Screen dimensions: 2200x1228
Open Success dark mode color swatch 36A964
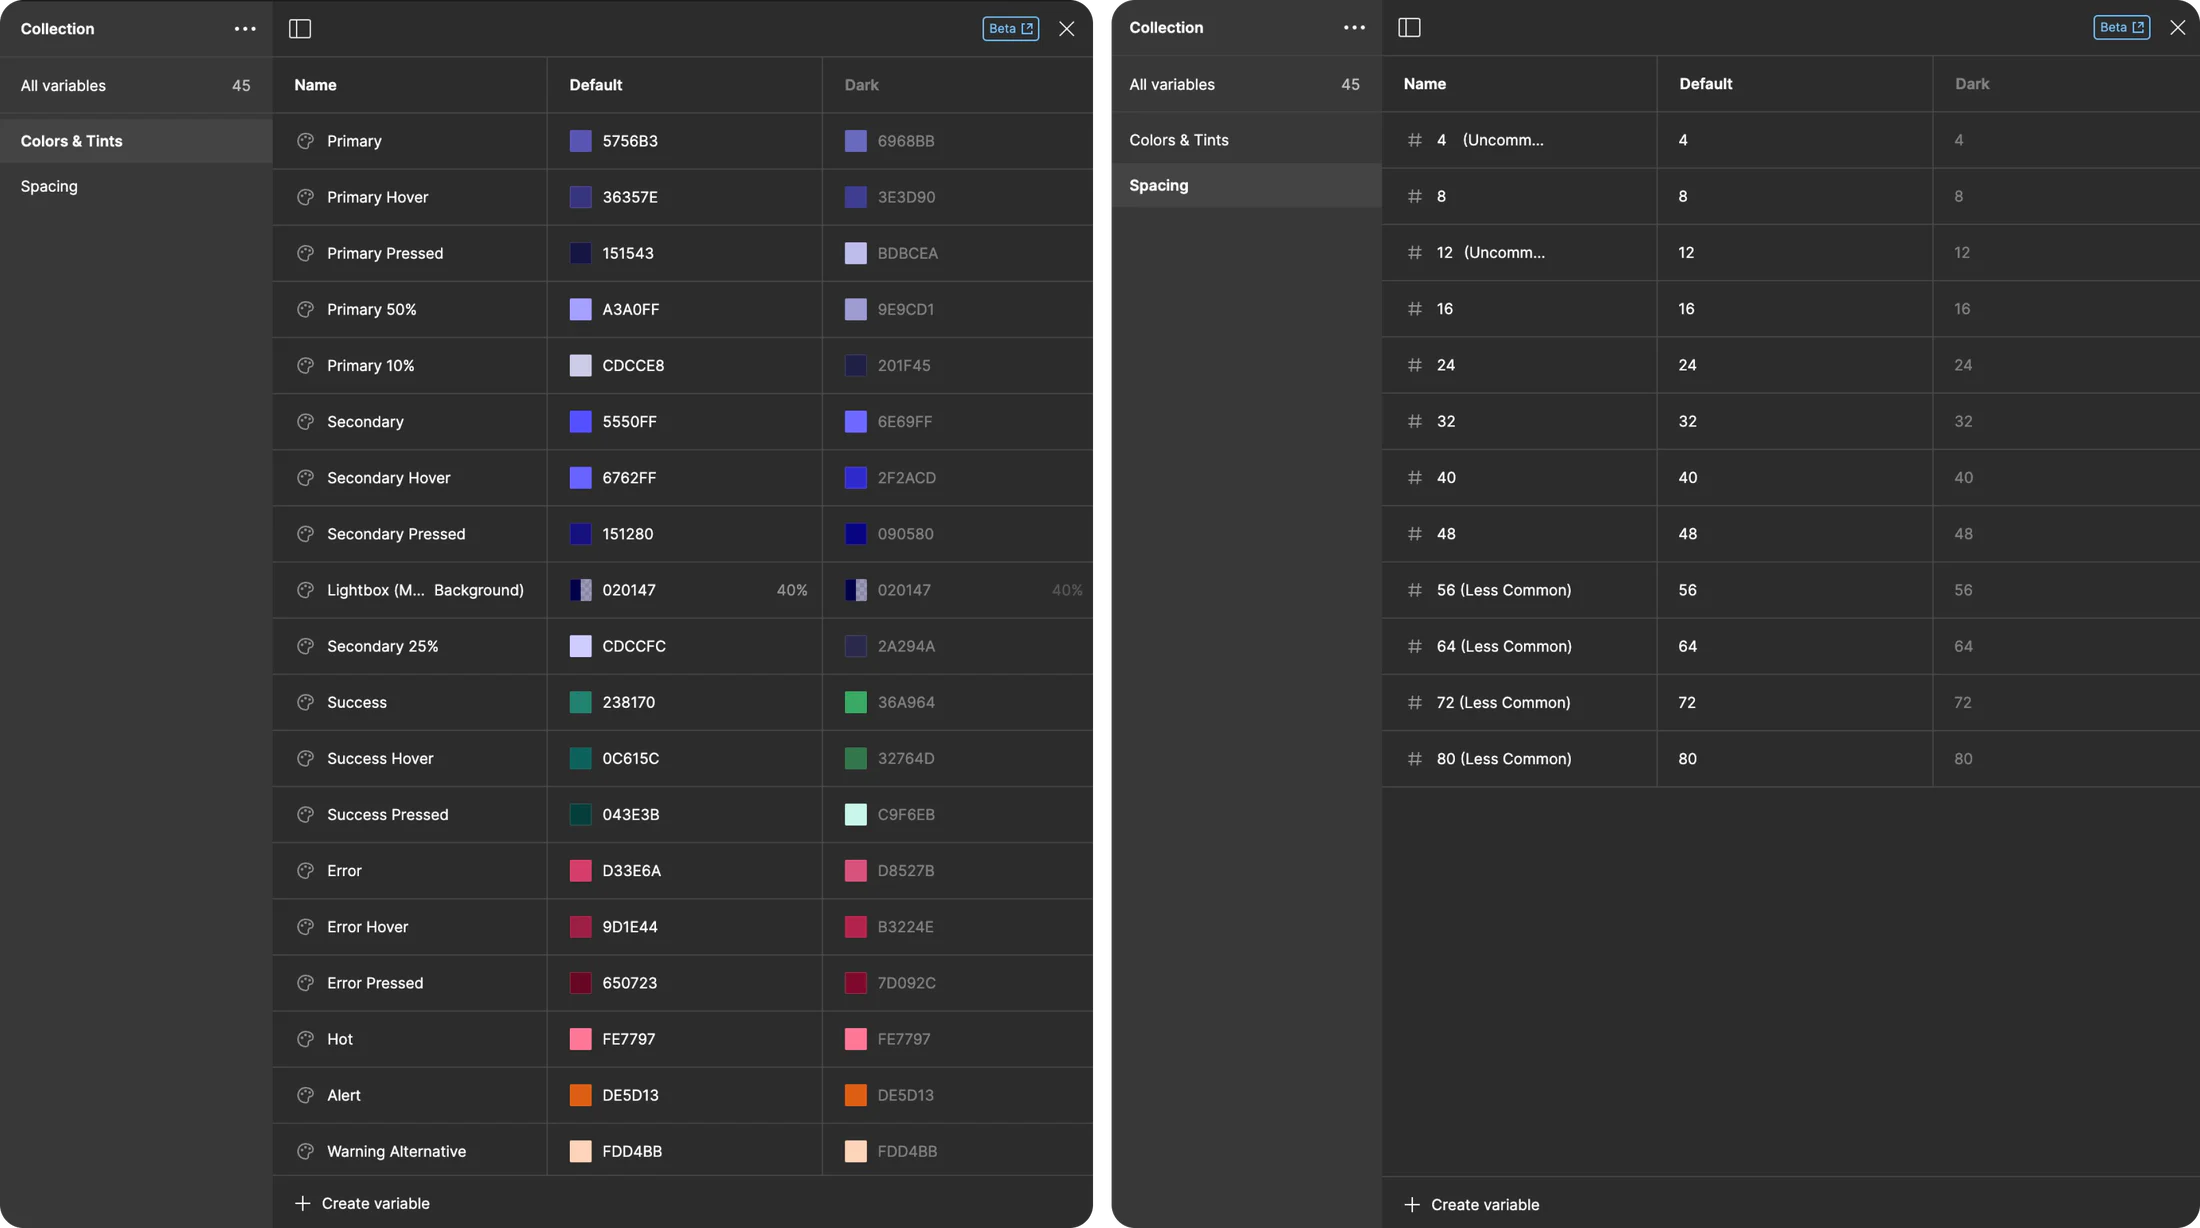pos(856,702)
